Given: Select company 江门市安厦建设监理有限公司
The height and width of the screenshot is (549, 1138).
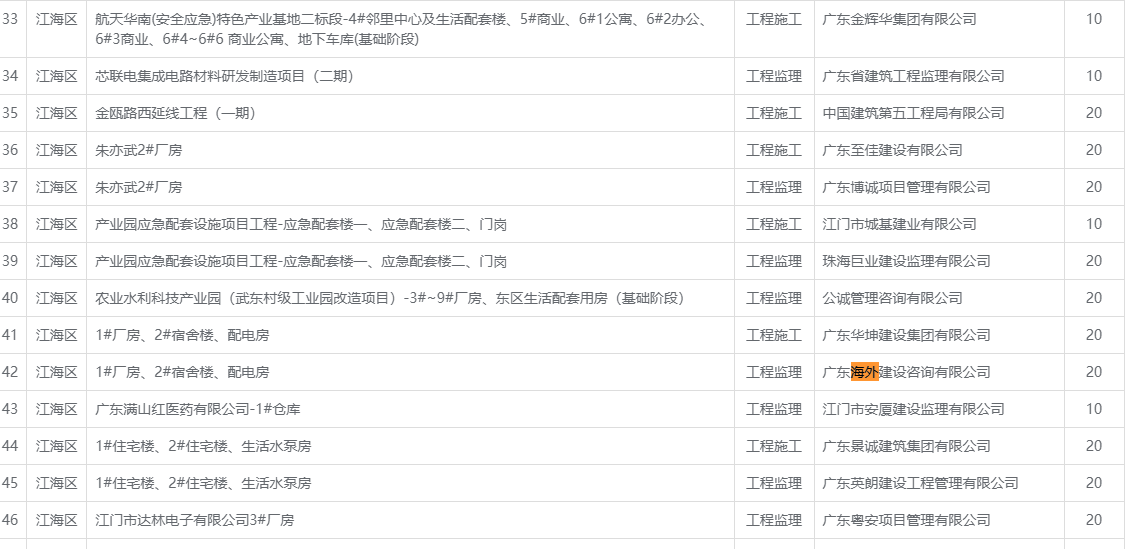Looking at the screenshot, I should click(912, 409).
